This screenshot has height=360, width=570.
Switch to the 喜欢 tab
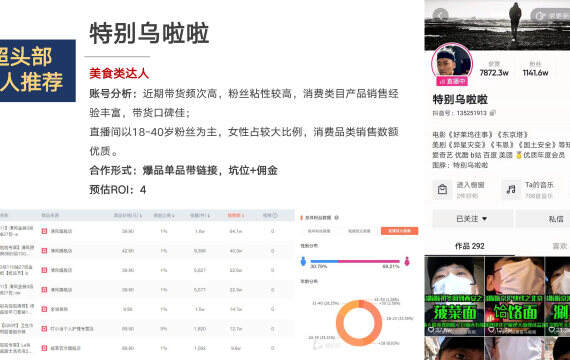coord(559,246)
